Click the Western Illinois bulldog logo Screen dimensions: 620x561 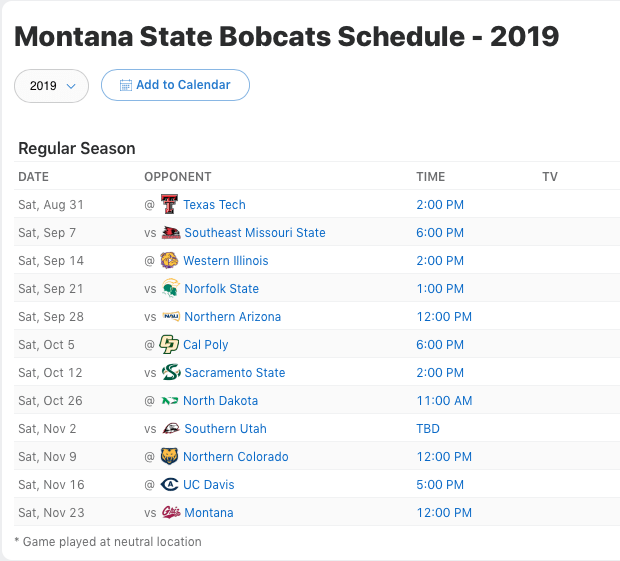(x=169, y=260)
